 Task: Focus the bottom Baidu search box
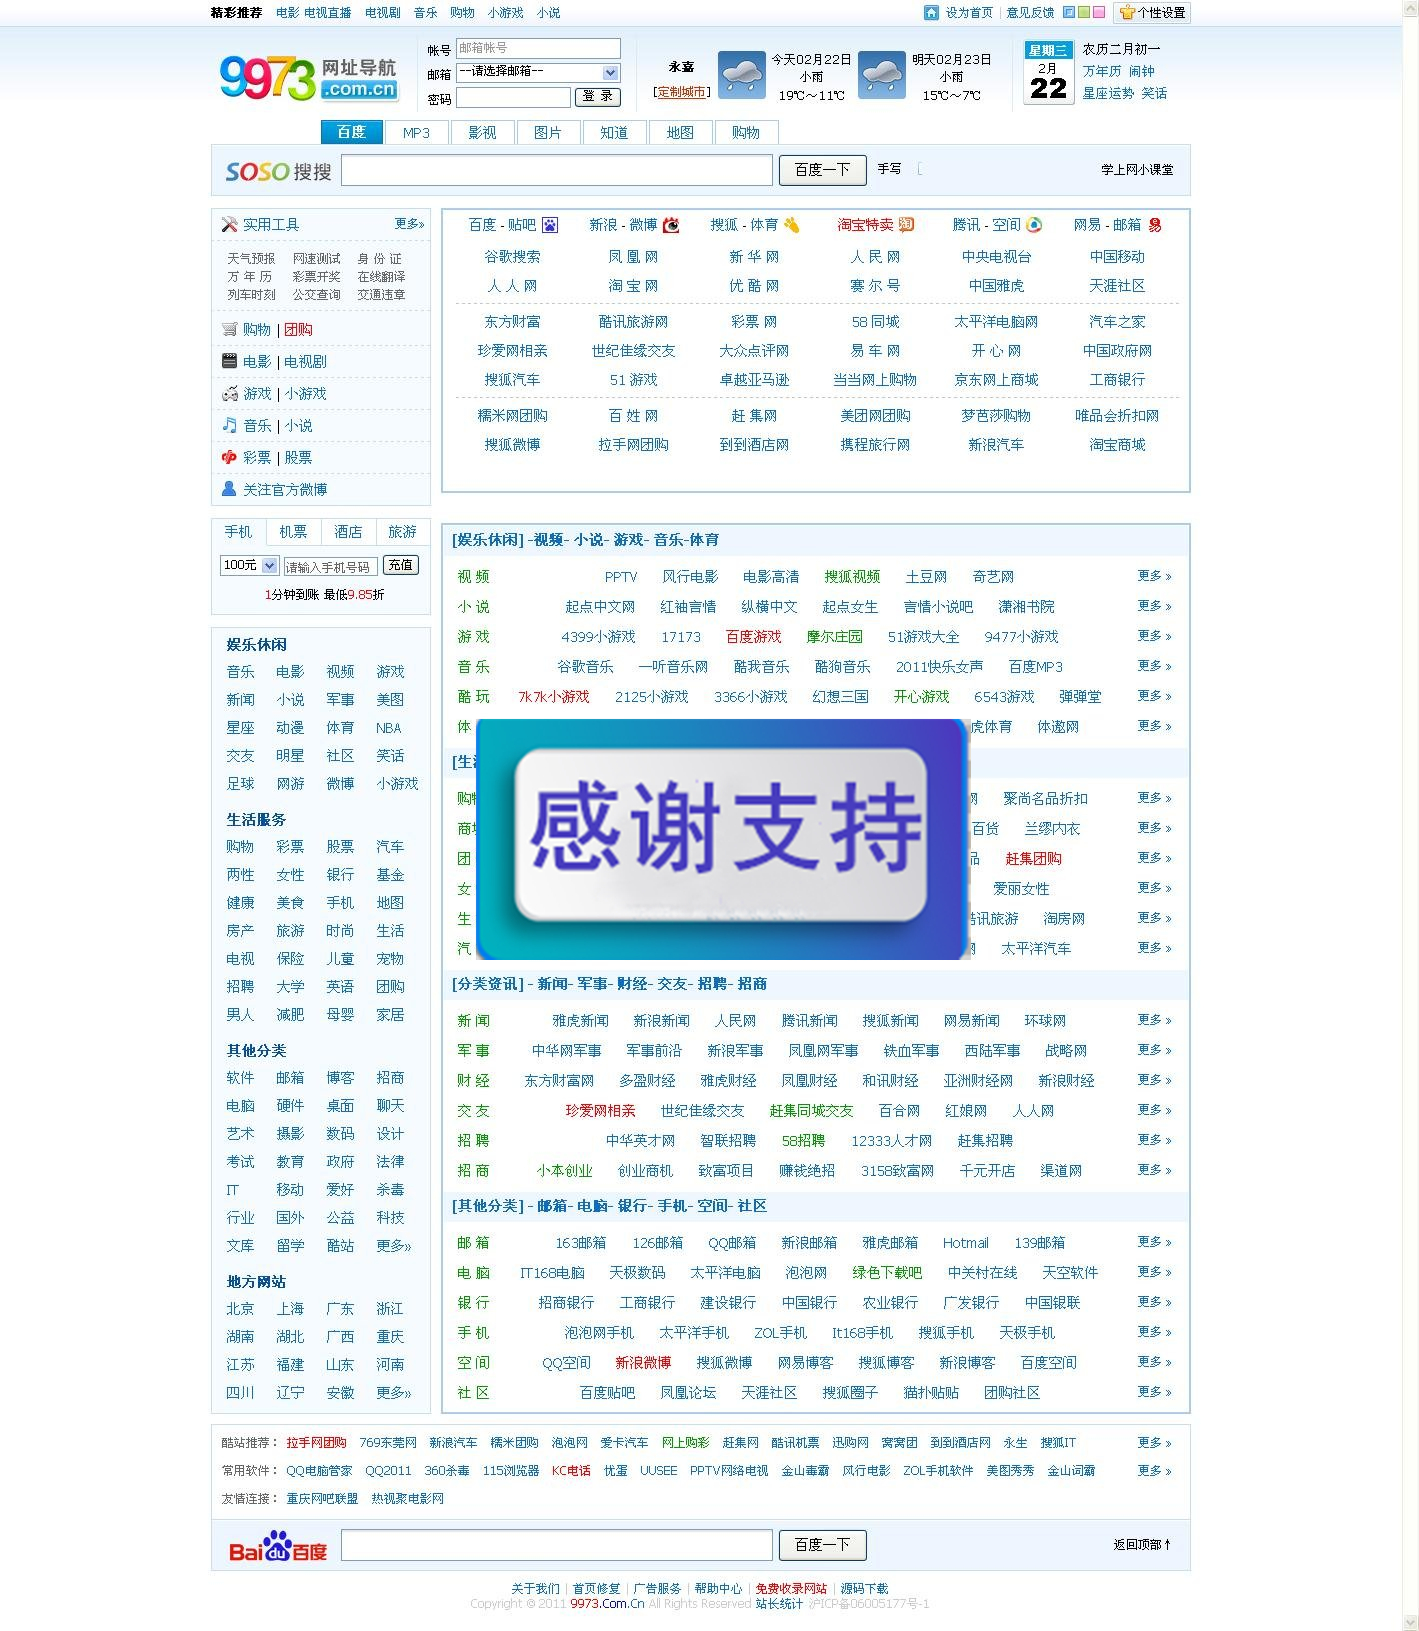(x=557, y=1545)
